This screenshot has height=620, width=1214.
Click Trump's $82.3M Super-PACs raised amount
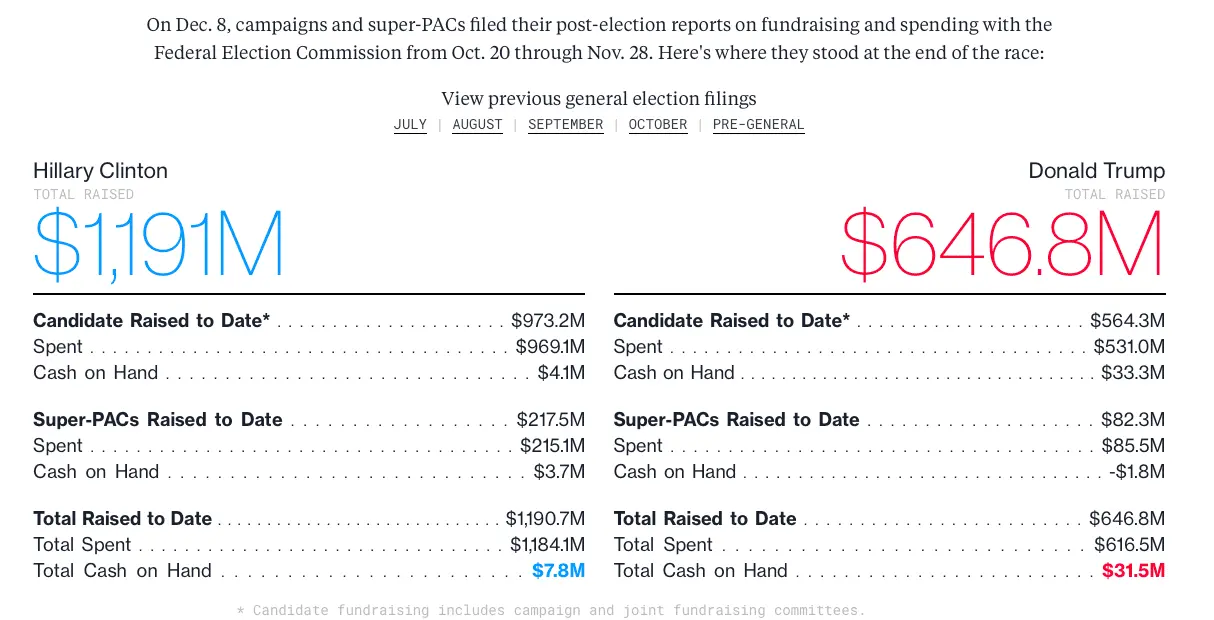[x=1133, y=420]
